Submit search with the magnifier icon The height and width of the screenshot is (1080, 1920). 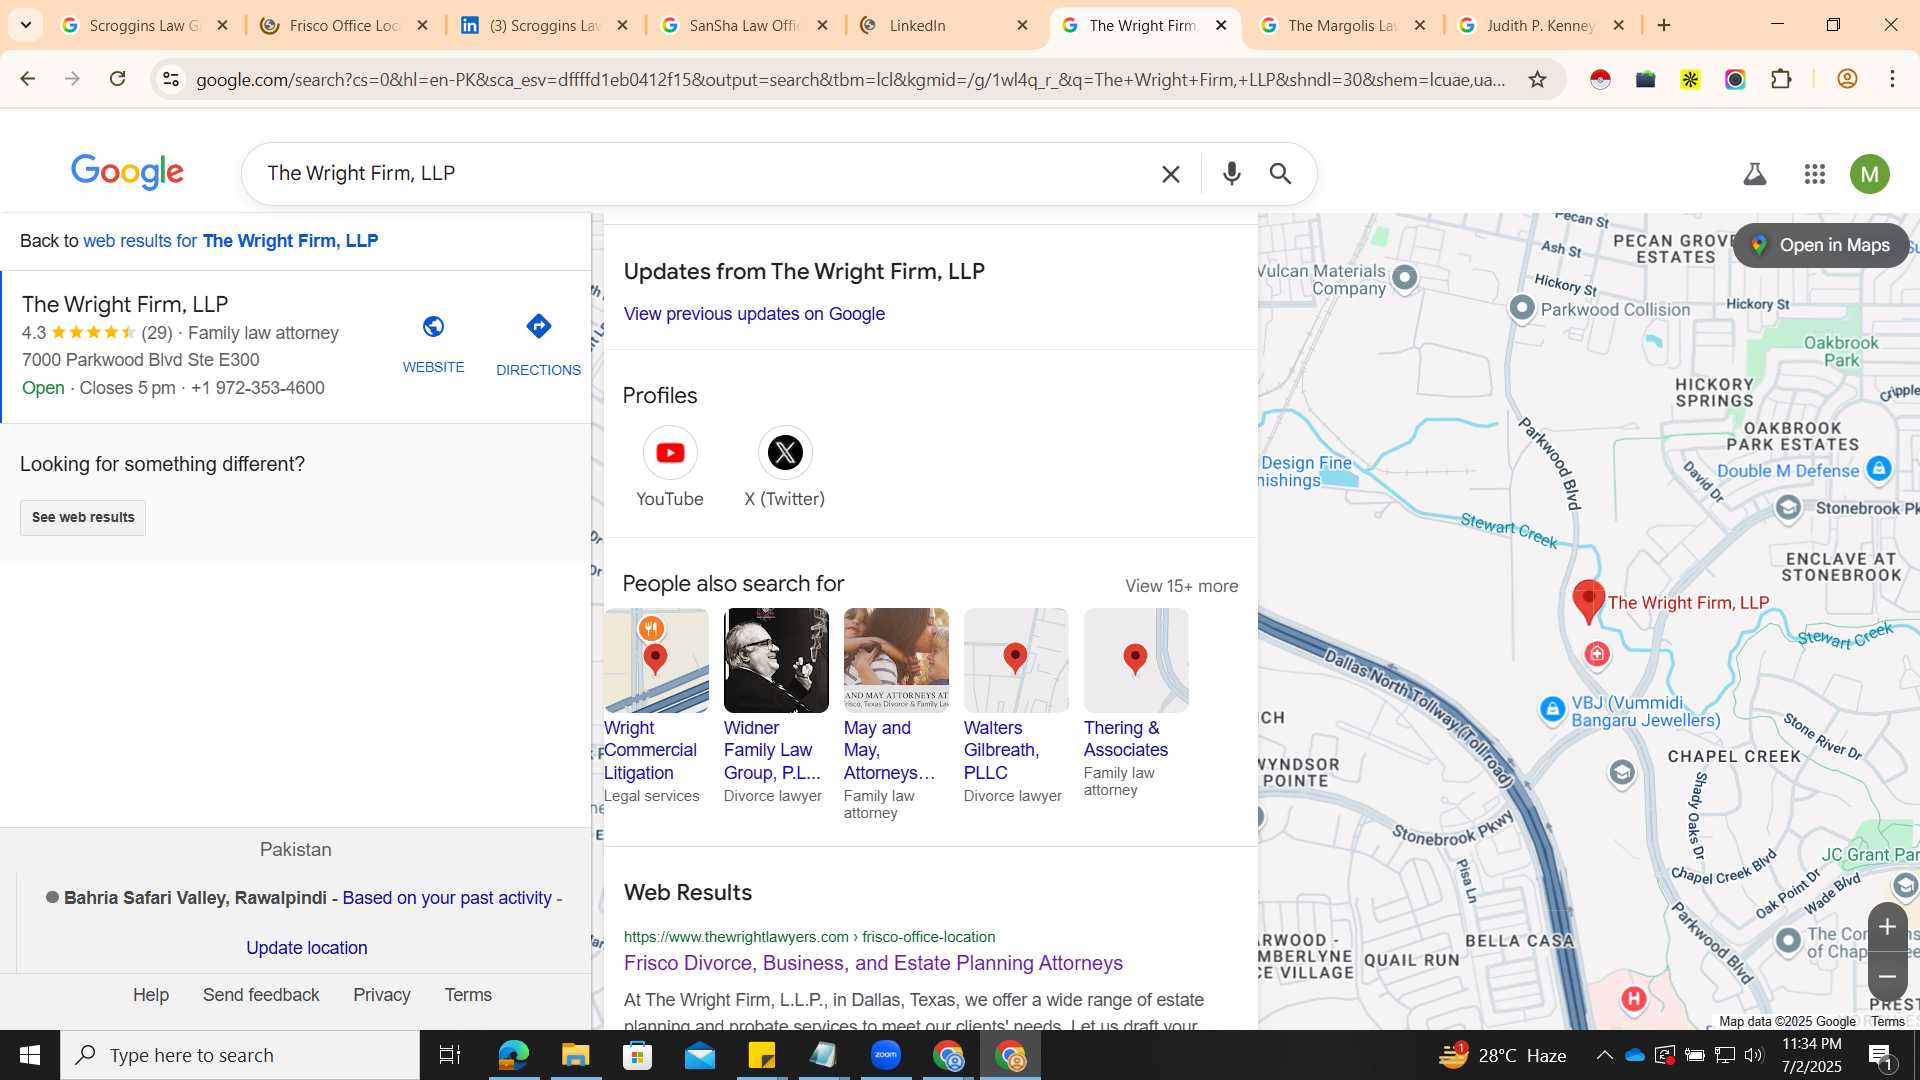pos(1281,174)
